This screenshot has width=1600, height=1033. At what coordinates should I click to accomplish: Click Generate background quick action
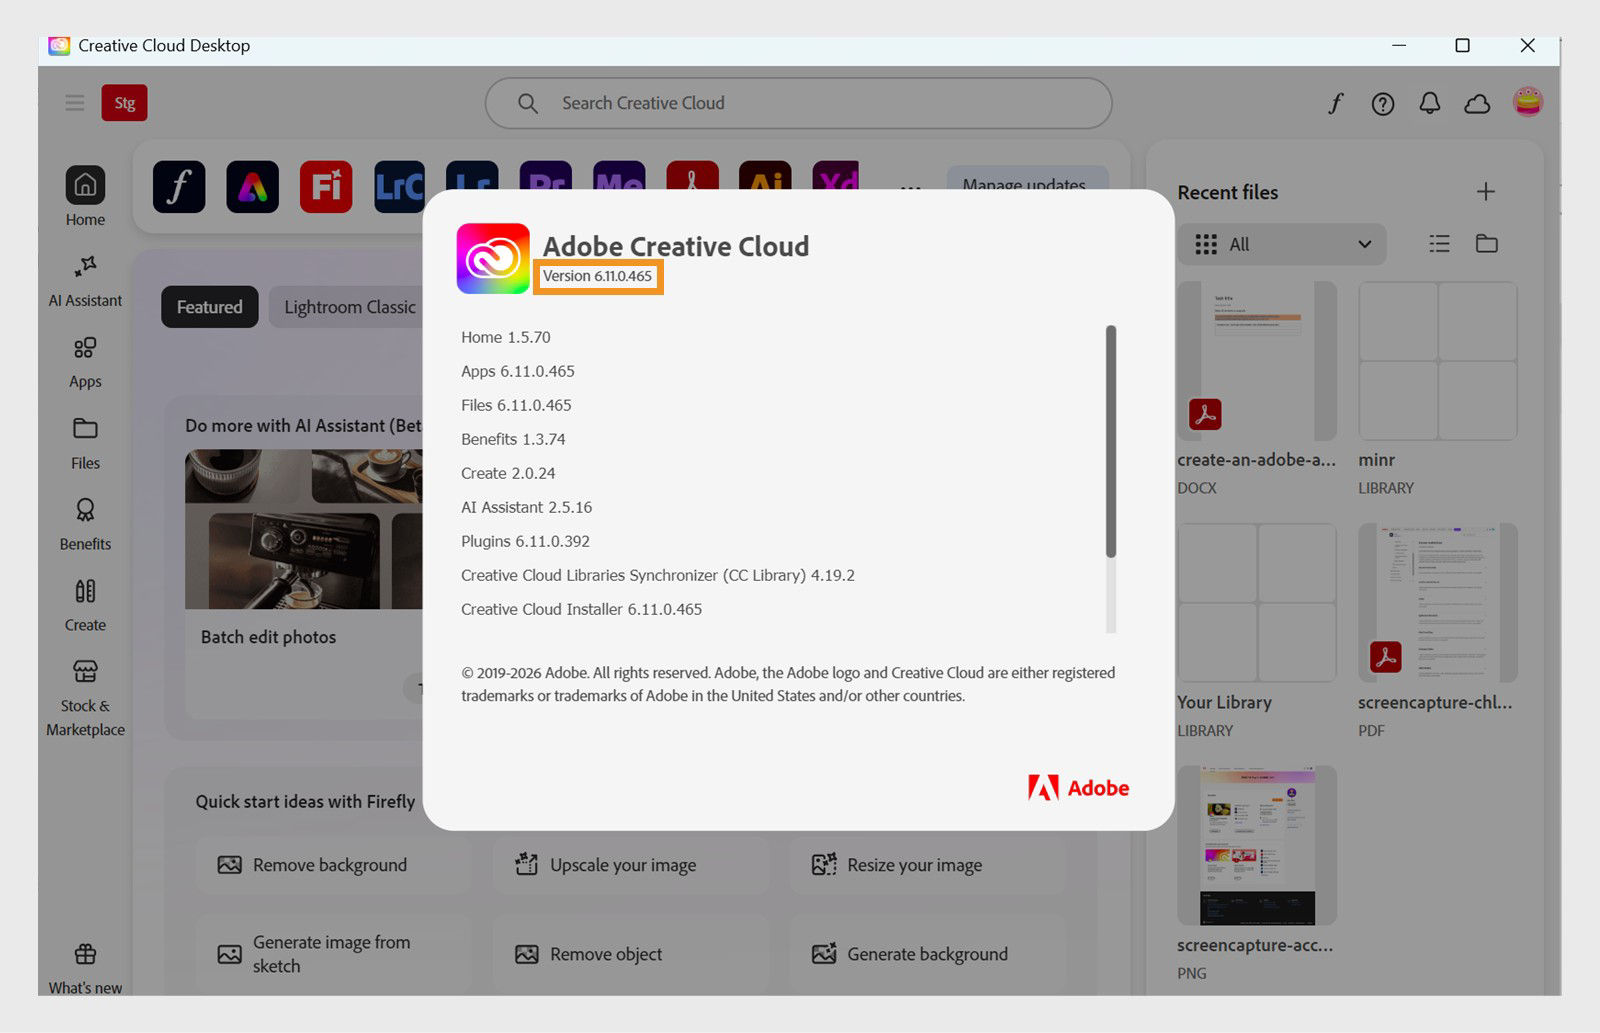coord(926,954)
